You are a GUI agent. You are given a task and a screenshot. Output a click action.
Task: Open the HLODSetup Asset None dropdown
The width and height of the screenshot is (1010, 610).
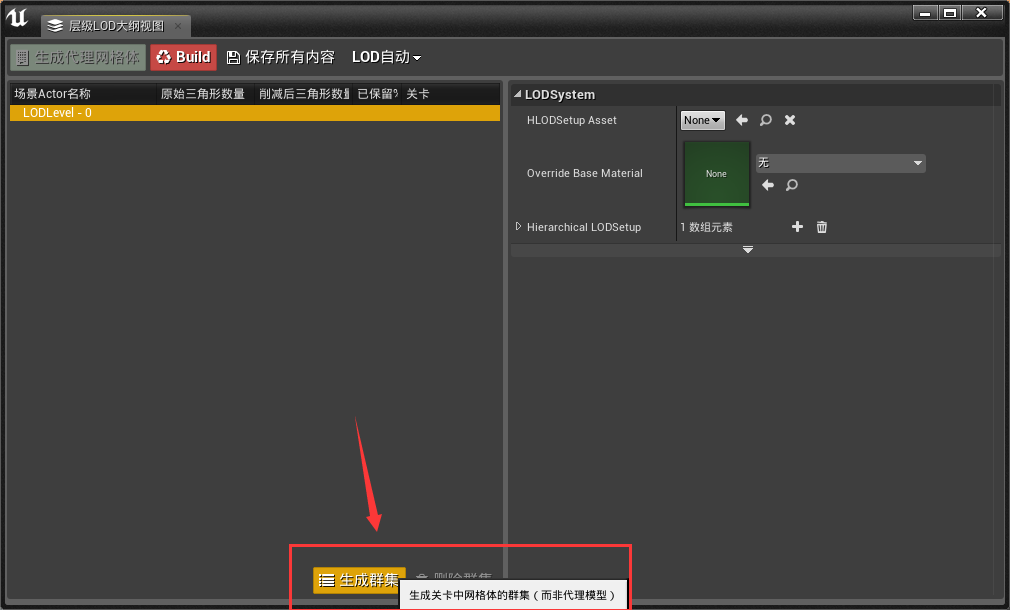point(703,120)
